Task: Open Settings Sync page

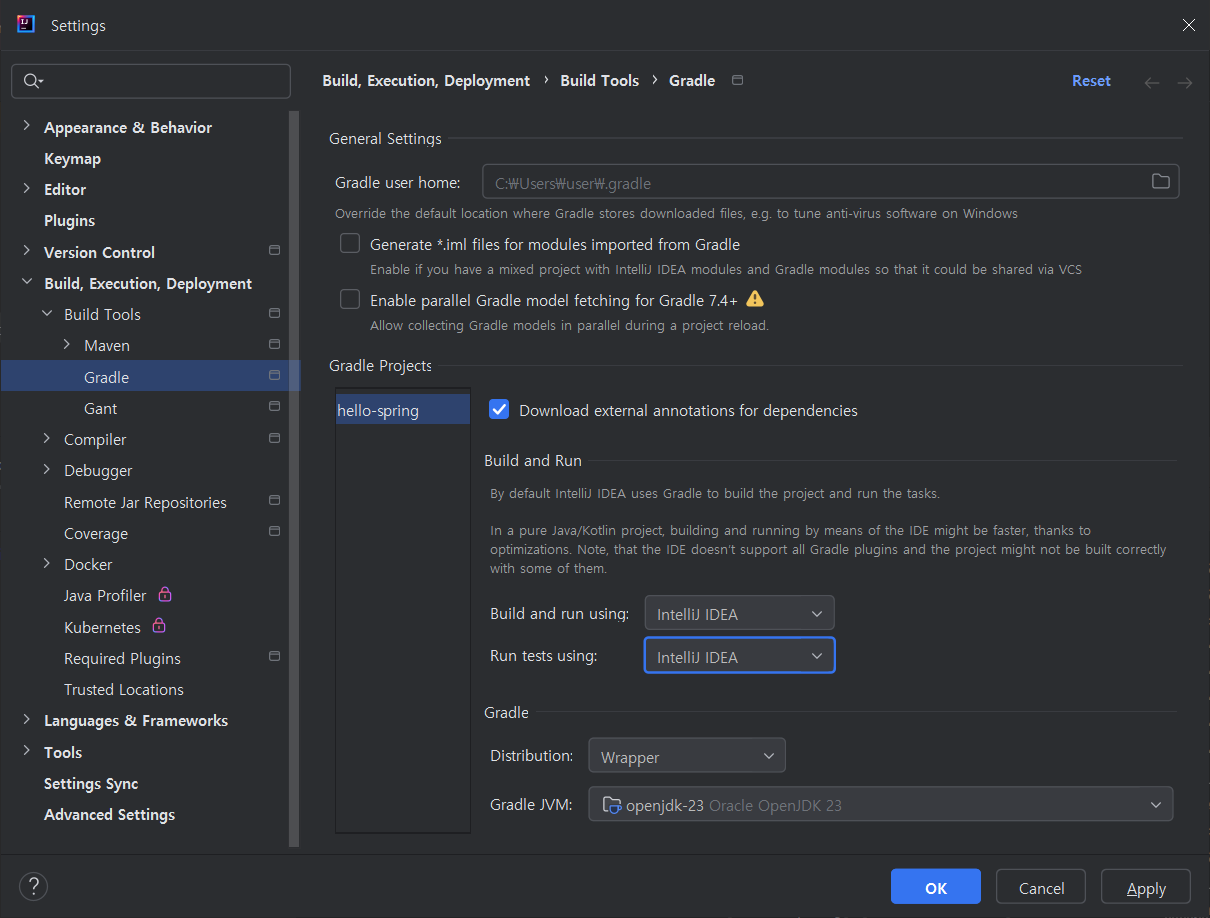Action: click(x=91, y=783)
